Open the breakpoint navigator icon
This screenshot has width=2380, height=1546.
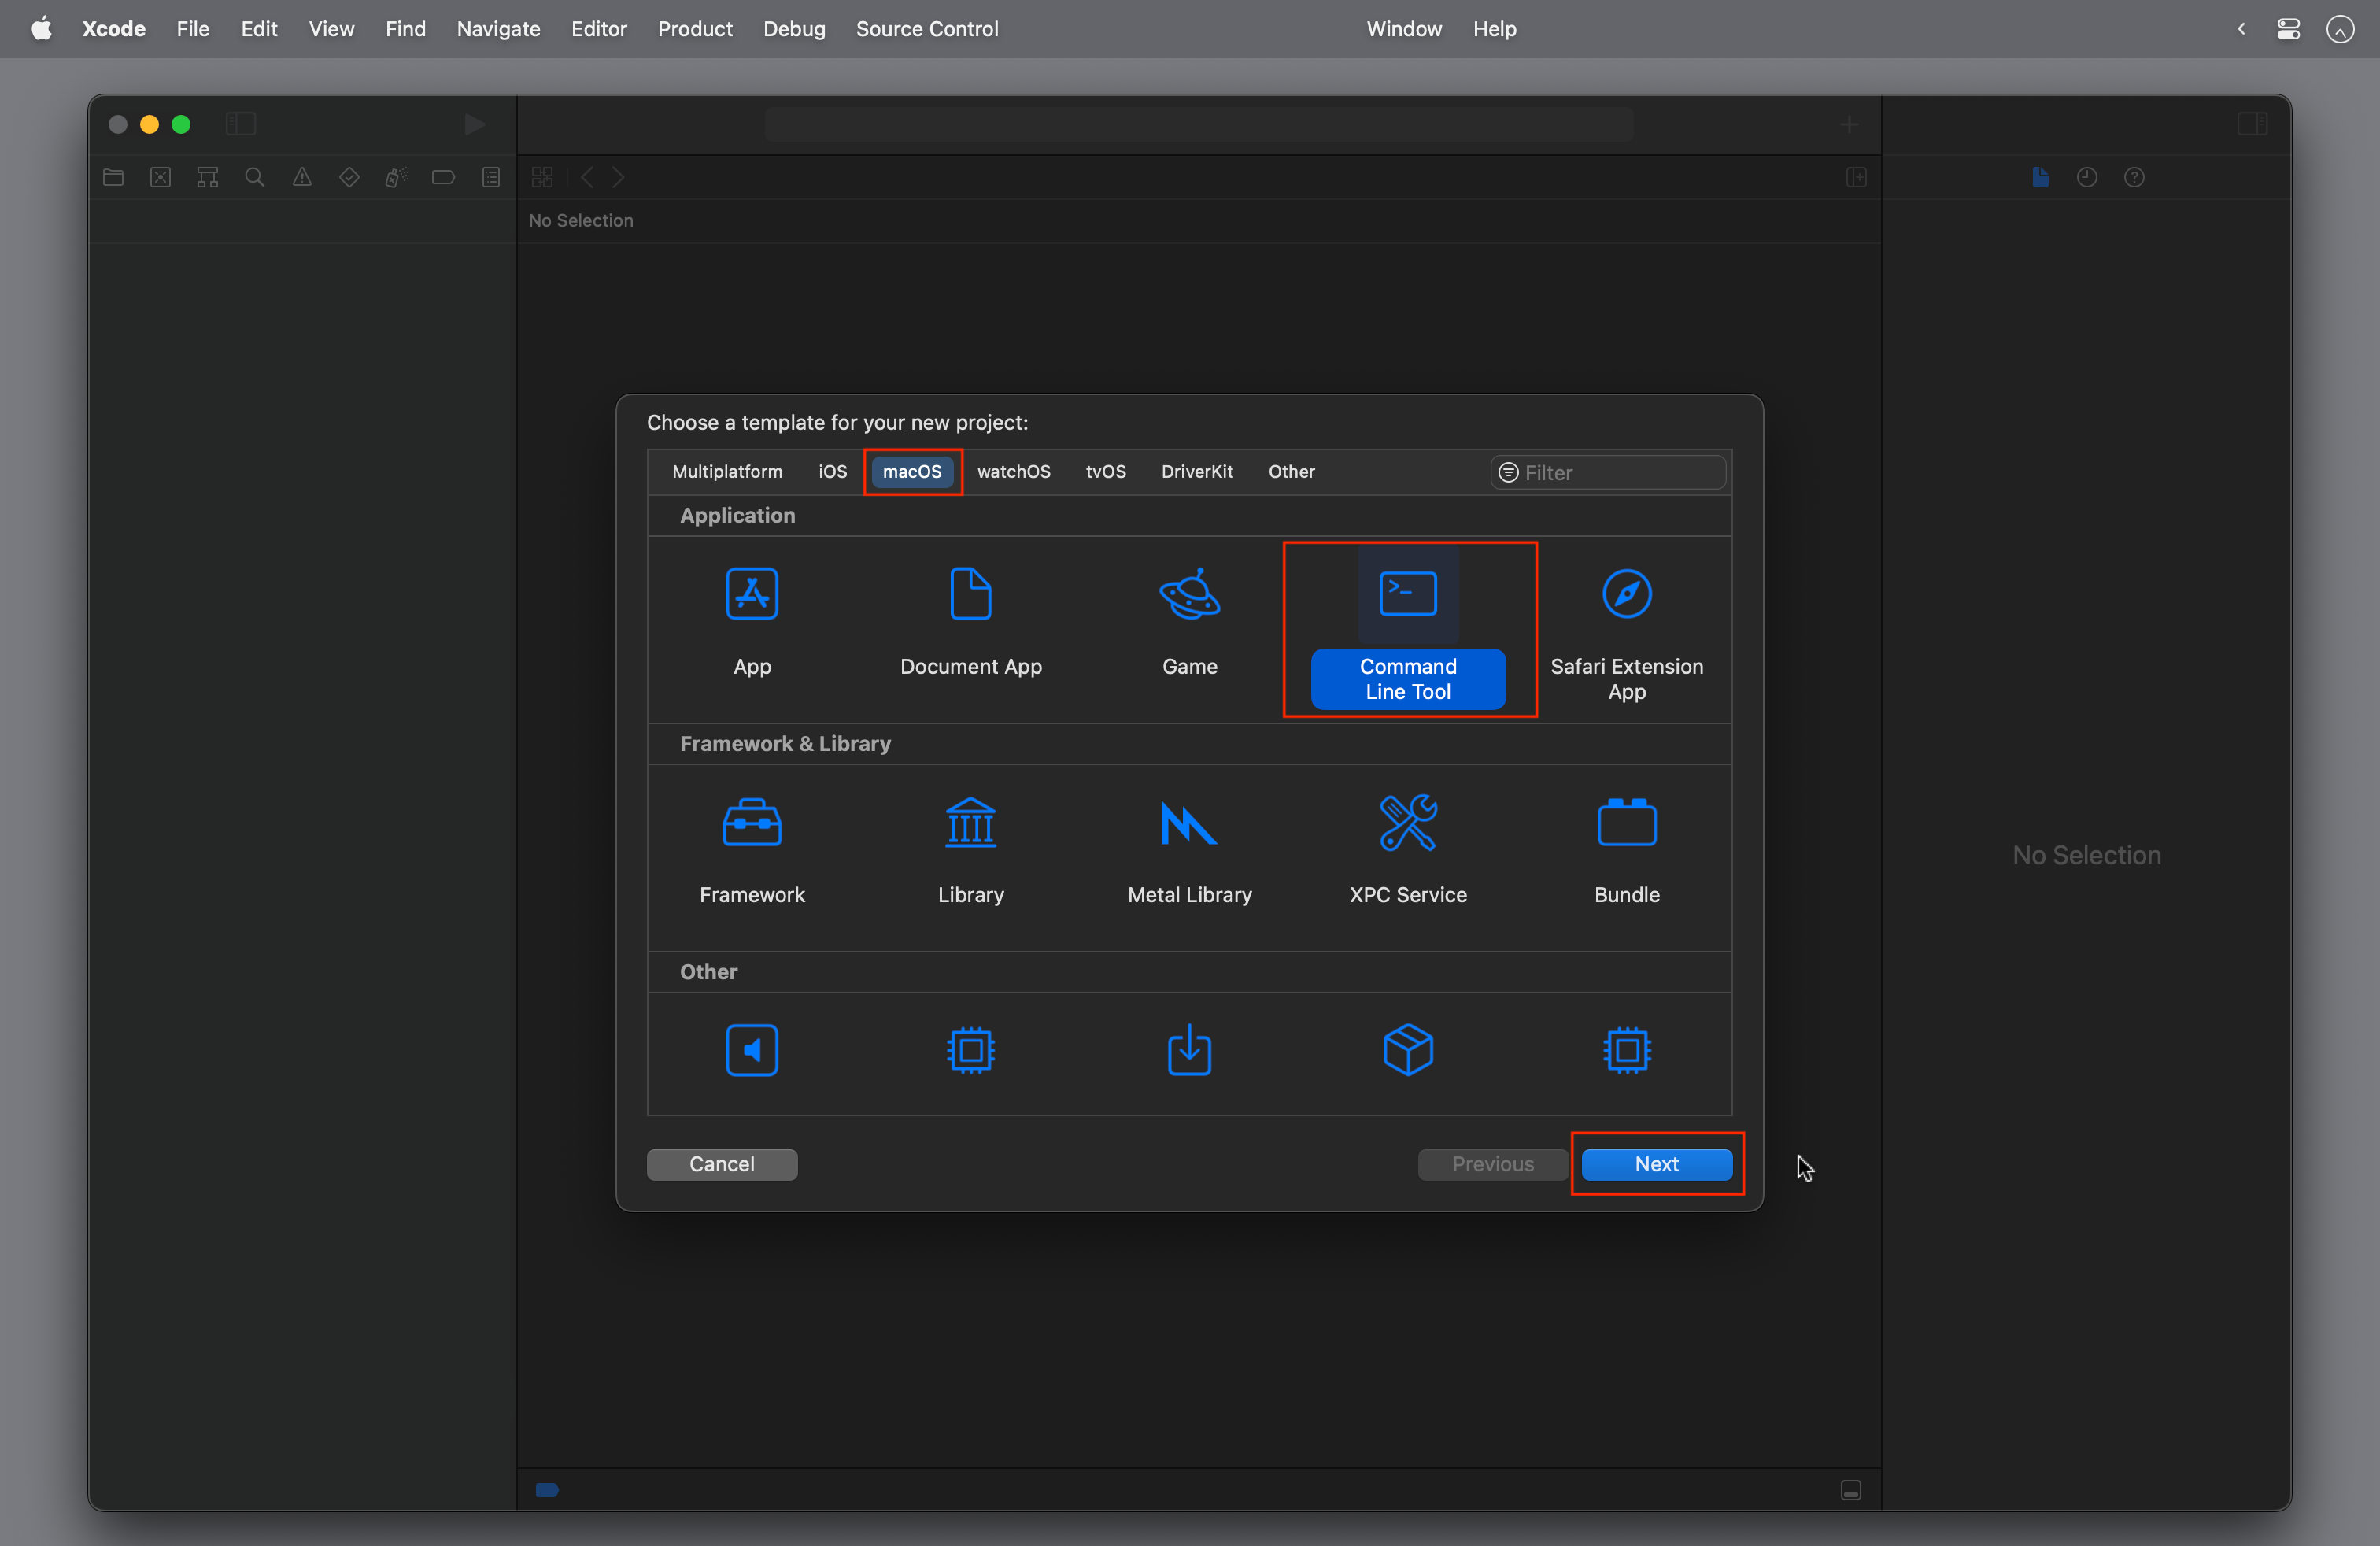coord(443,177)
